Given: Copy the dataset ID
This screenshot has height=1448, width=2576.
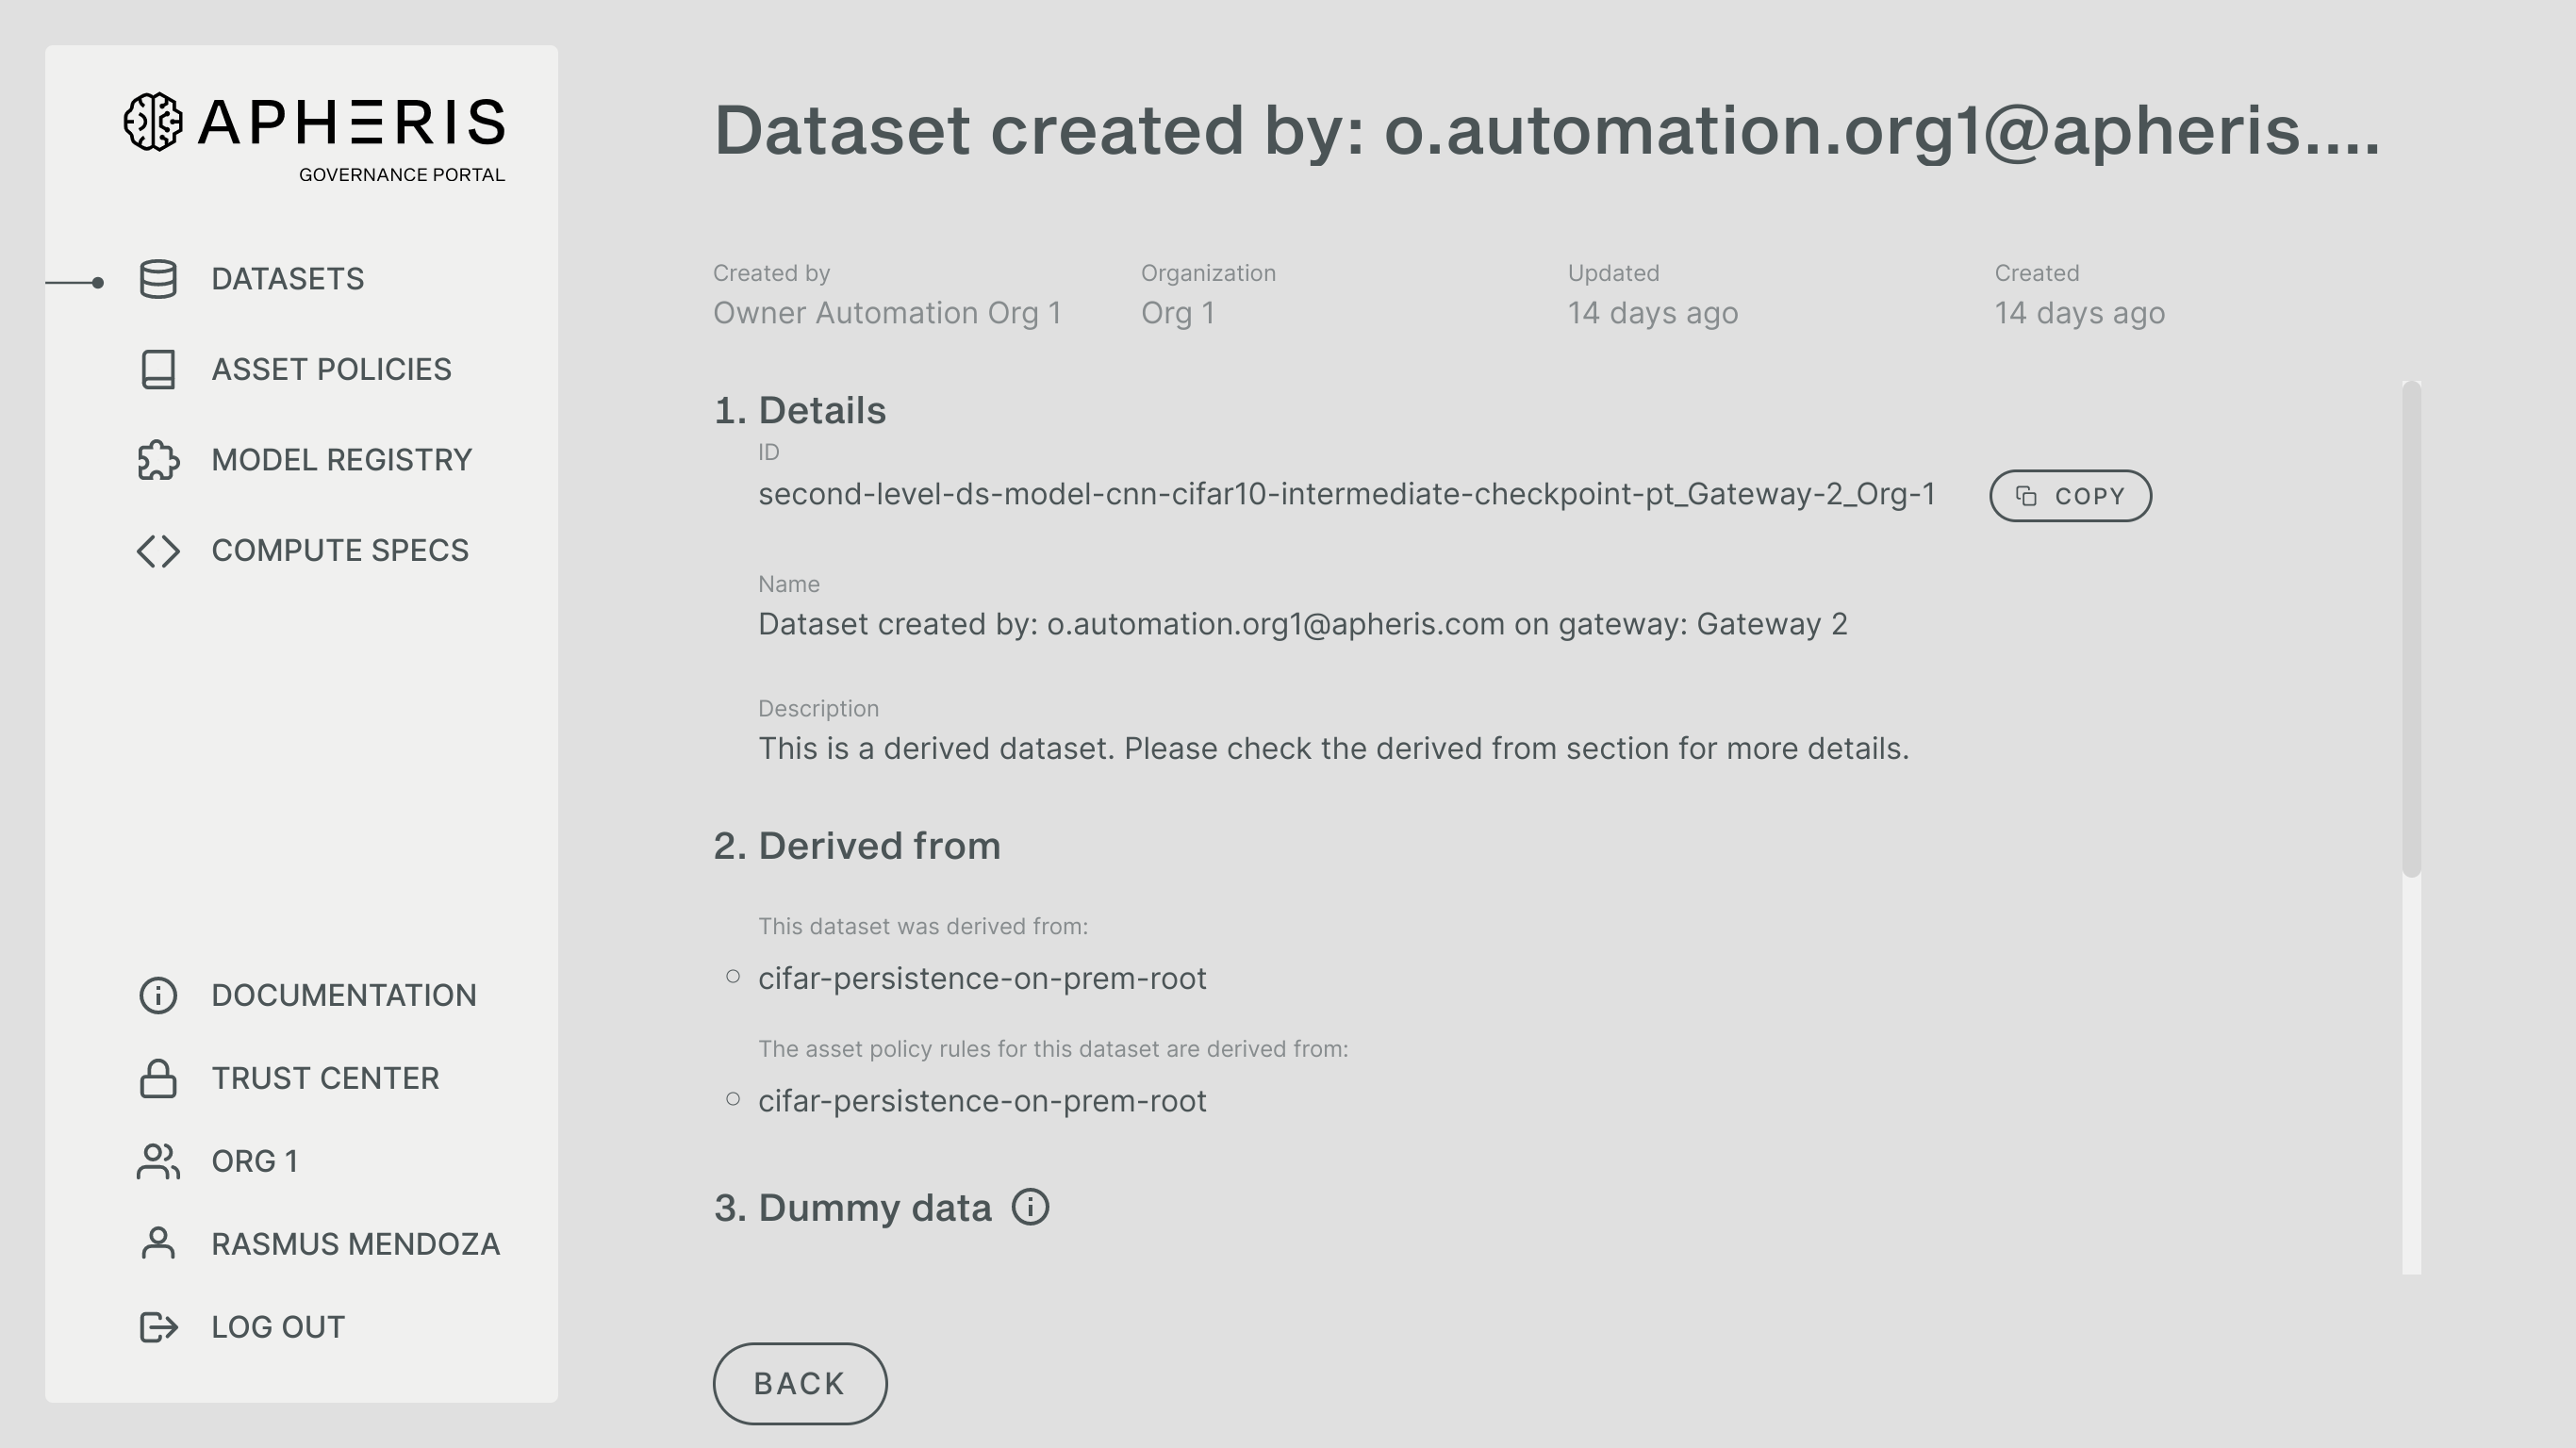Looking at the screenshot, I should tap(2070, 496).
